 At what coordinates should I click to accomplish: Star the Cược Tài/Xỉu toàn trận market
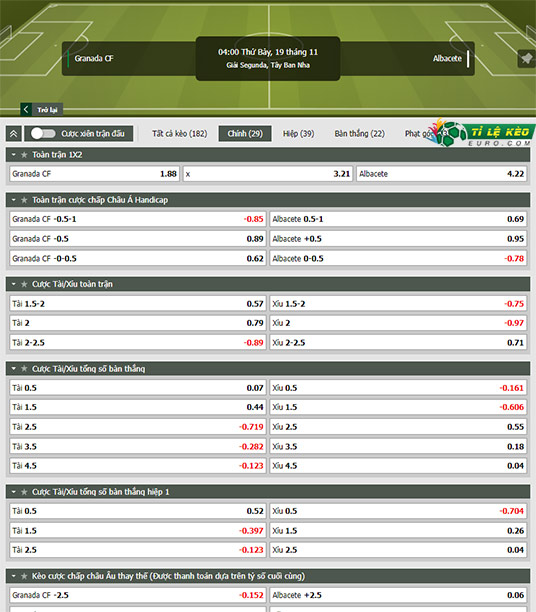click(24, 284)
